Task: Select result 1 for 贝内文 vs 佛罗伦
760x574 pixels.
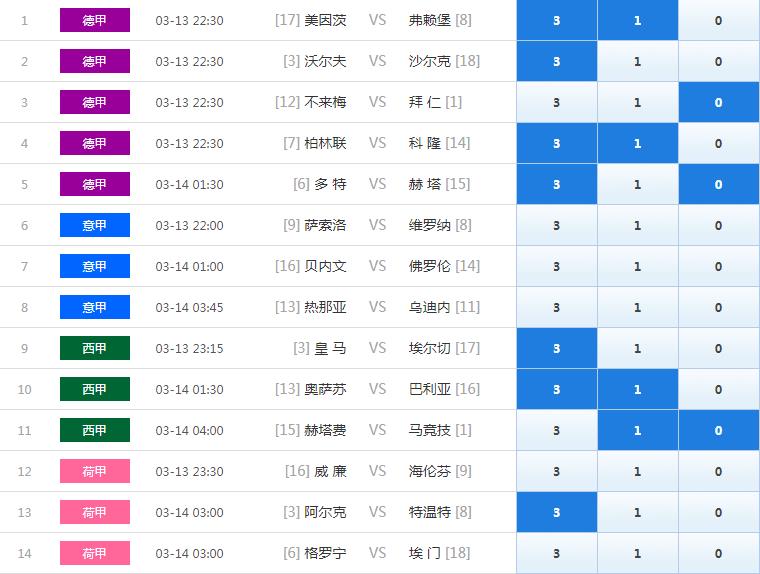Action: coord(637,266)
